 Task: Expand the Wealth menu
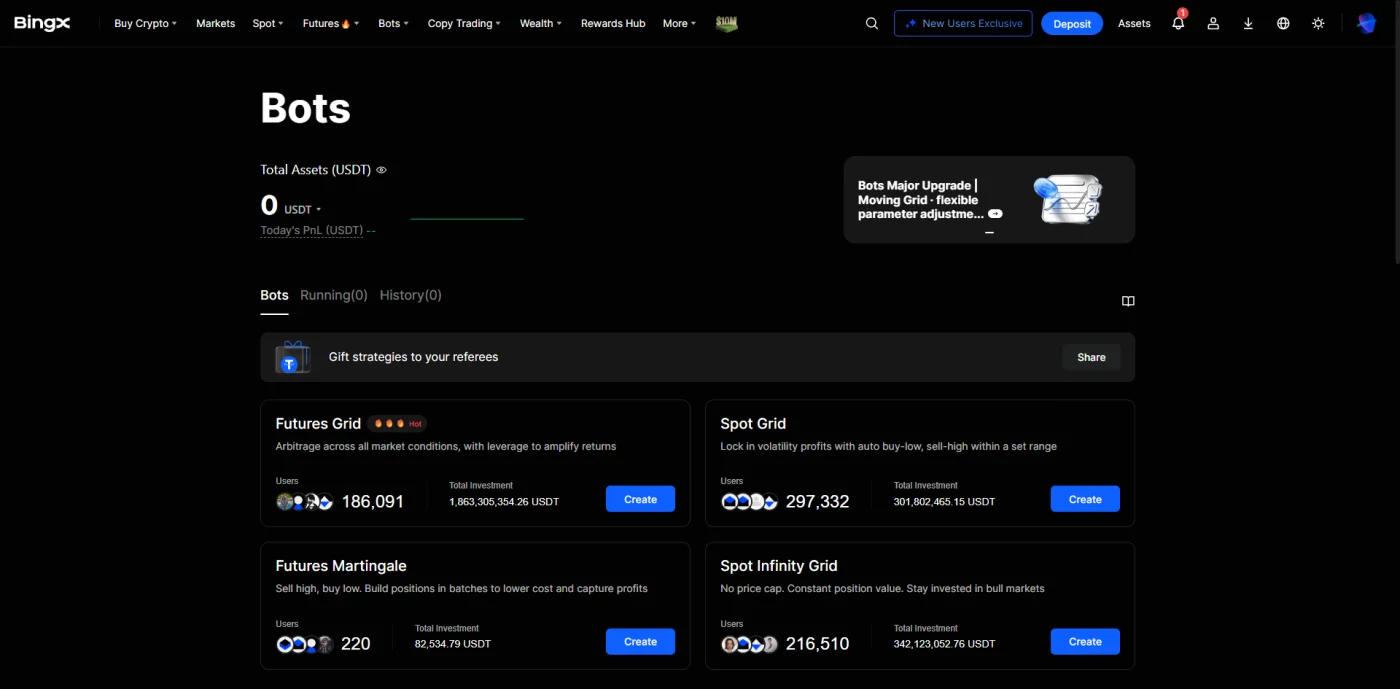pyautogui.click(x=540, y=23)
